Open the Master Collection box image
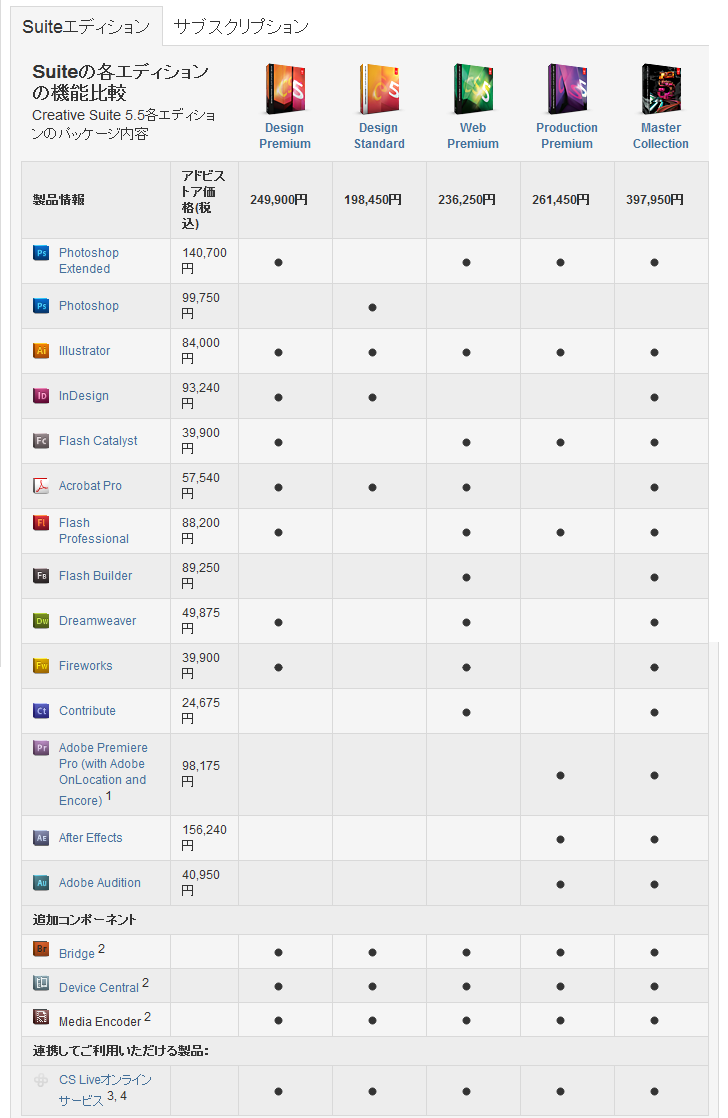This screenshot has height=1118, width=728. [661, 89]
